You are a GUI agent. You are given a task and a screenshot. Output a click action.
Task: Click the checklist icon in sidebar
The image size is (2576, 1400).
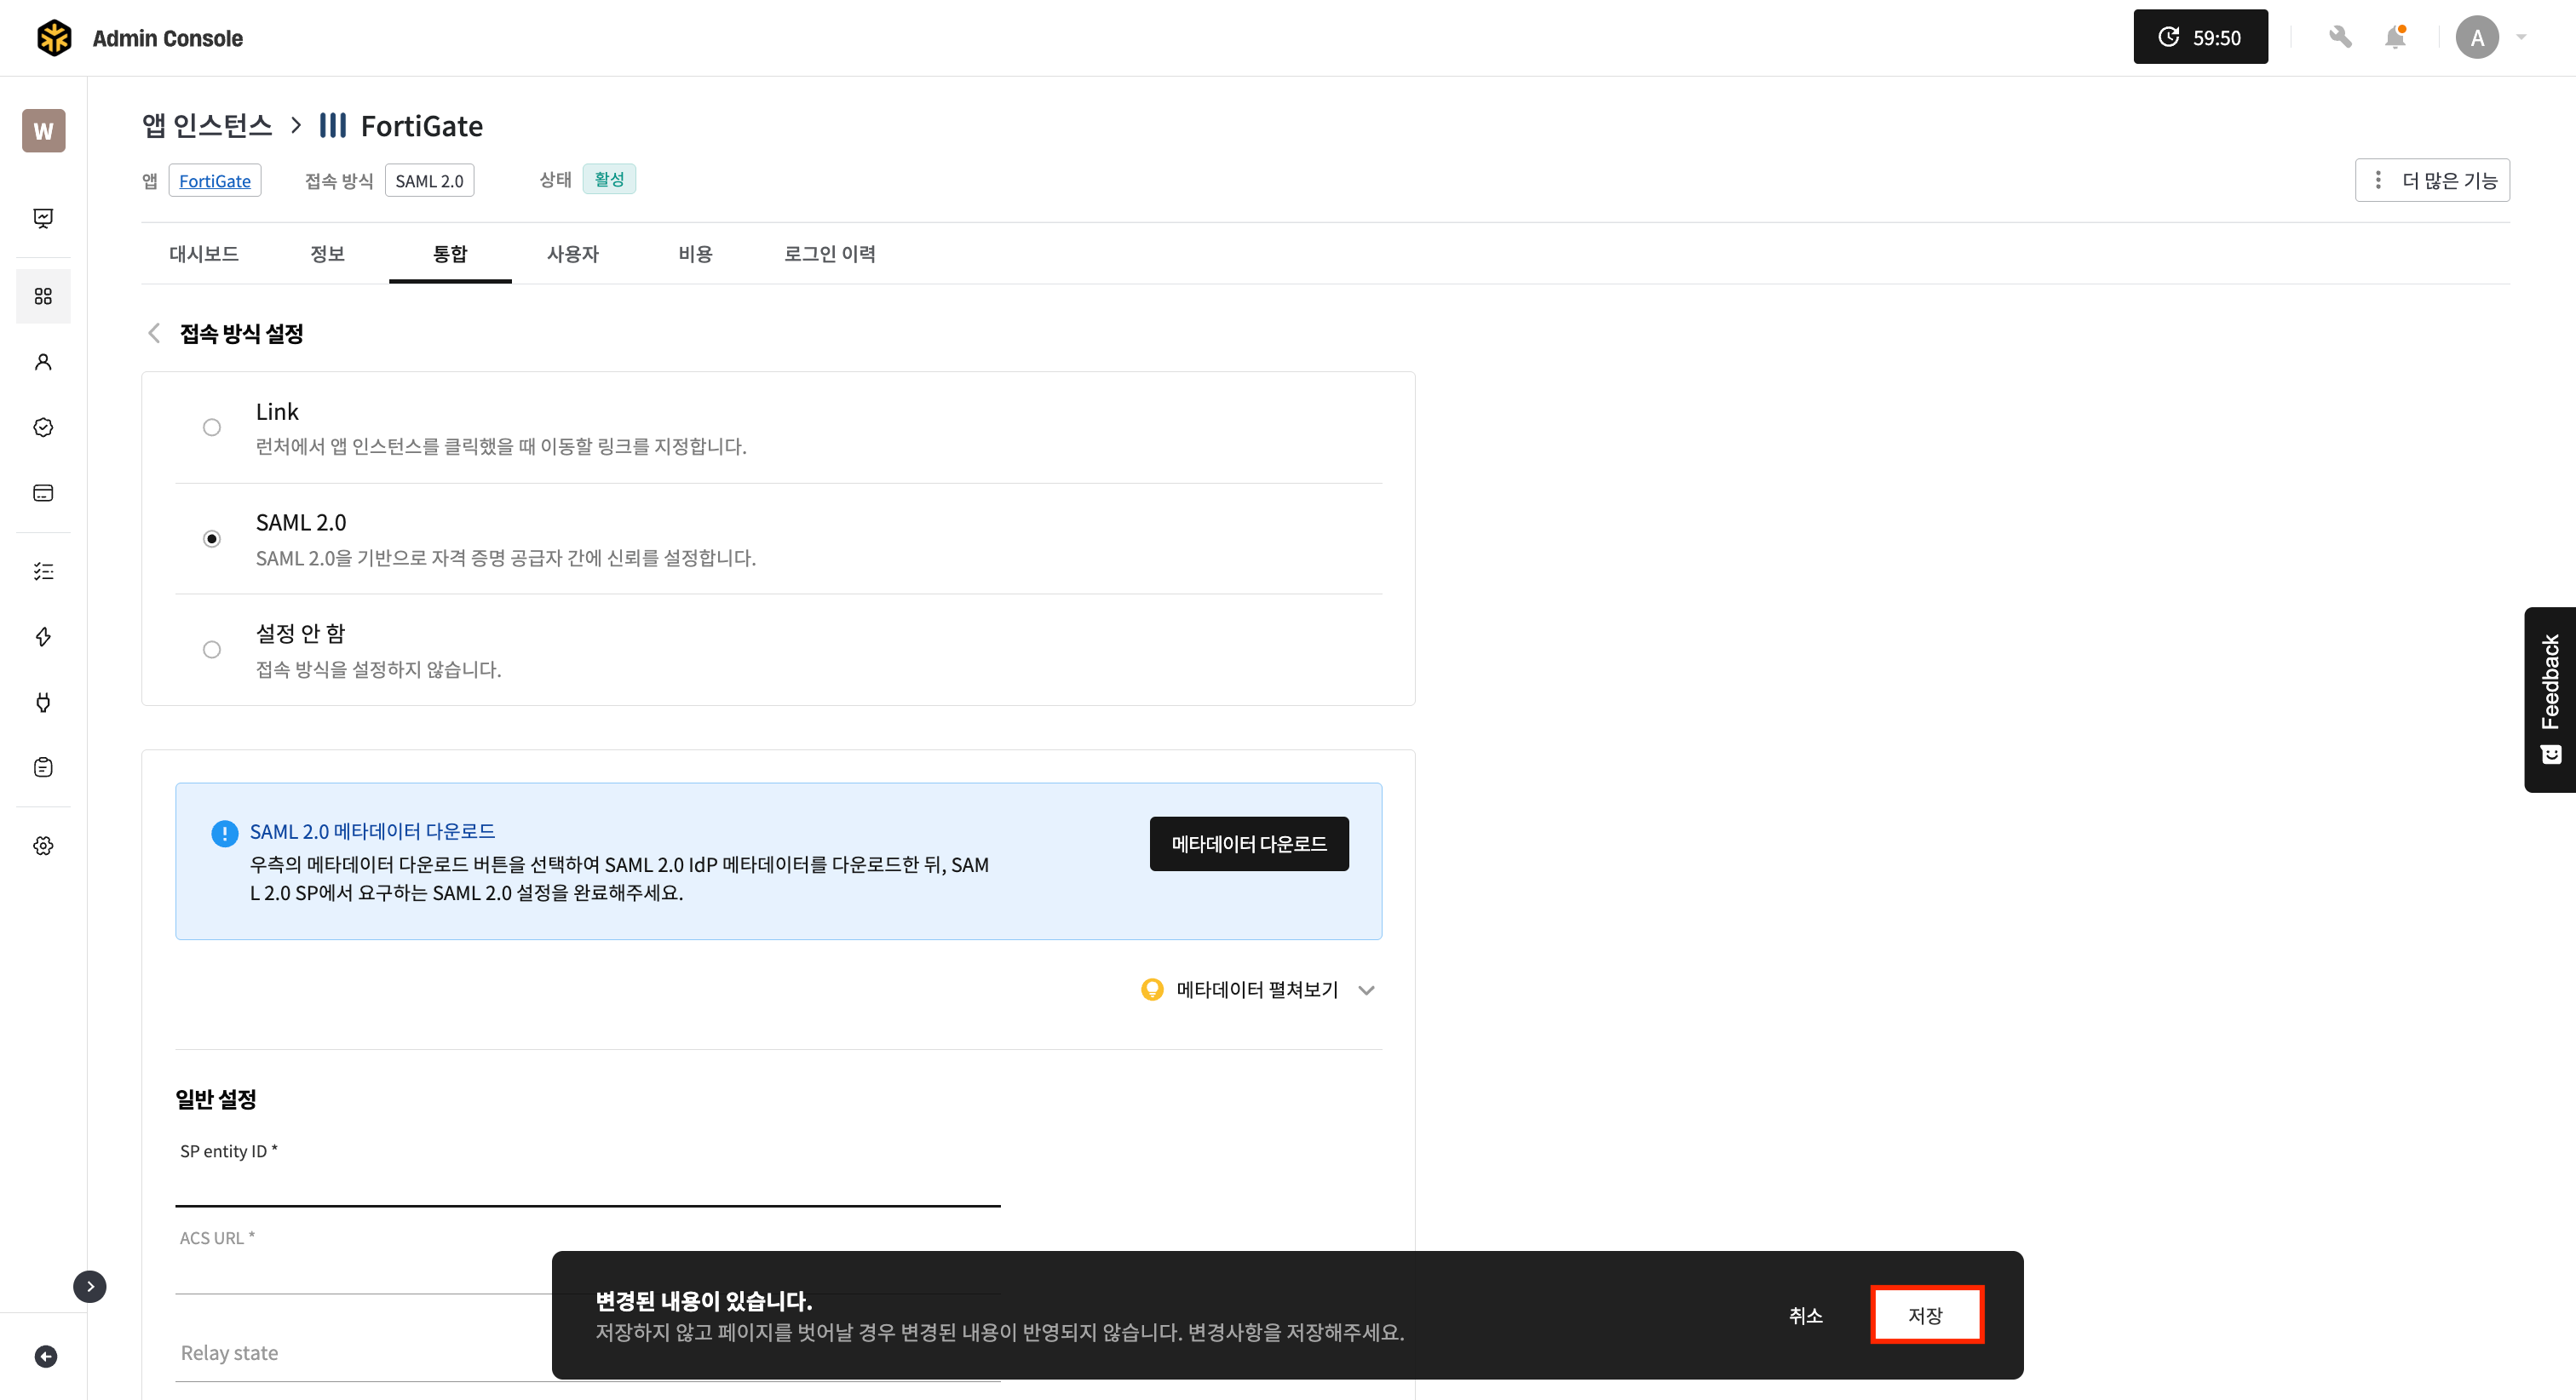click(x=43, y=571)
